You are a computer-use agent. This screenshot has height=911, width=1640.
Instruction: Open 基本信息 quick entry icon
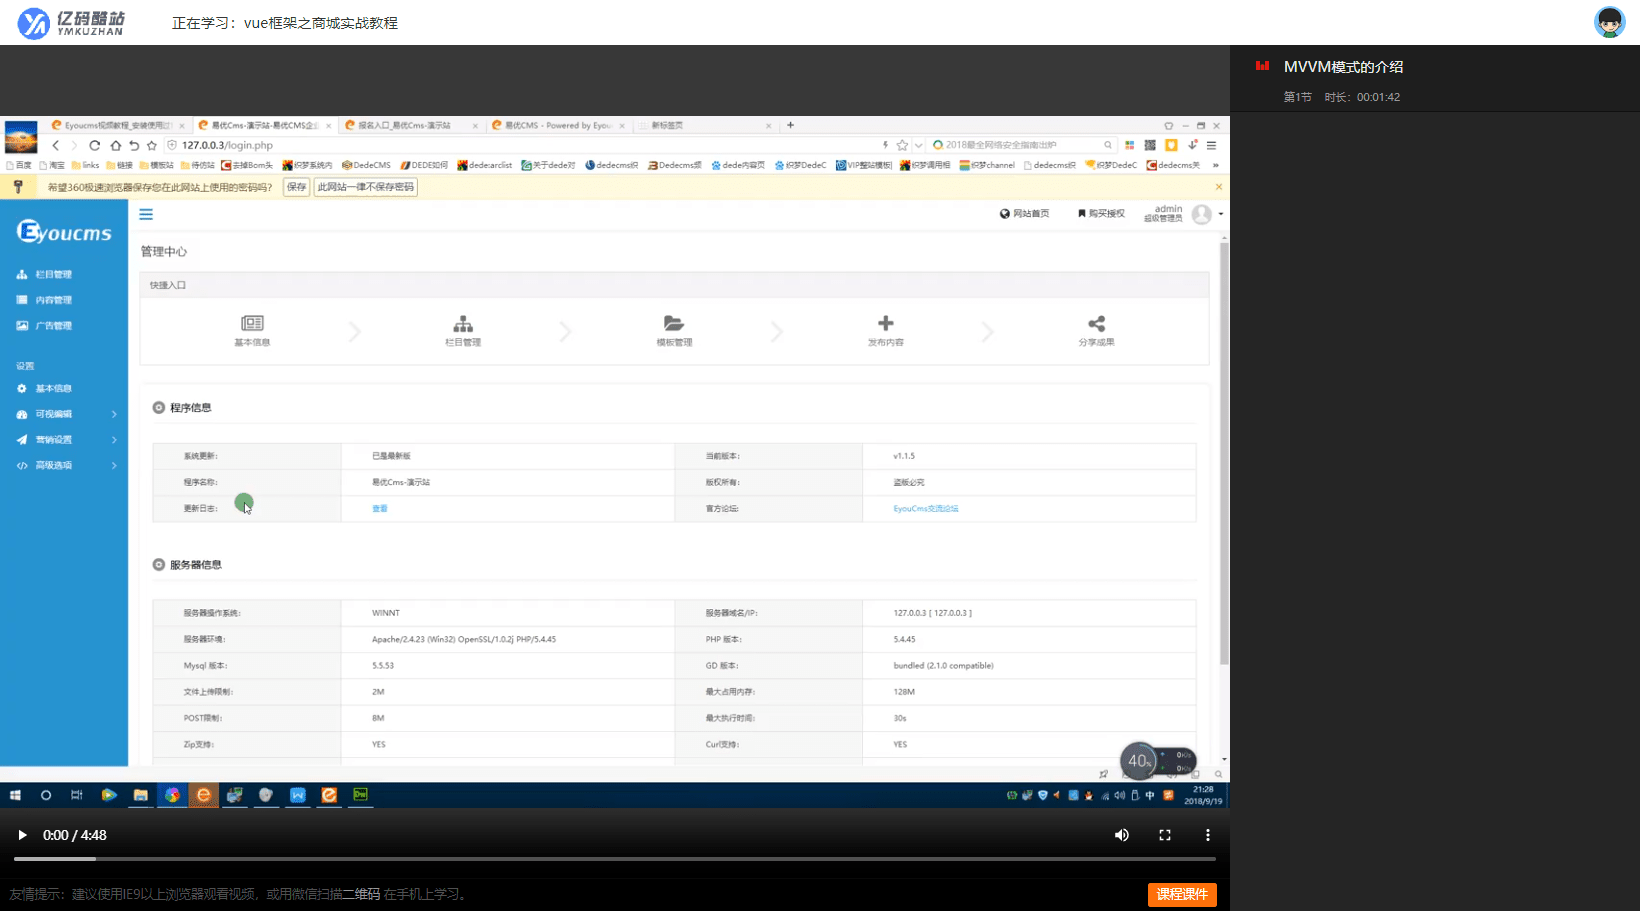coord(252,324)
